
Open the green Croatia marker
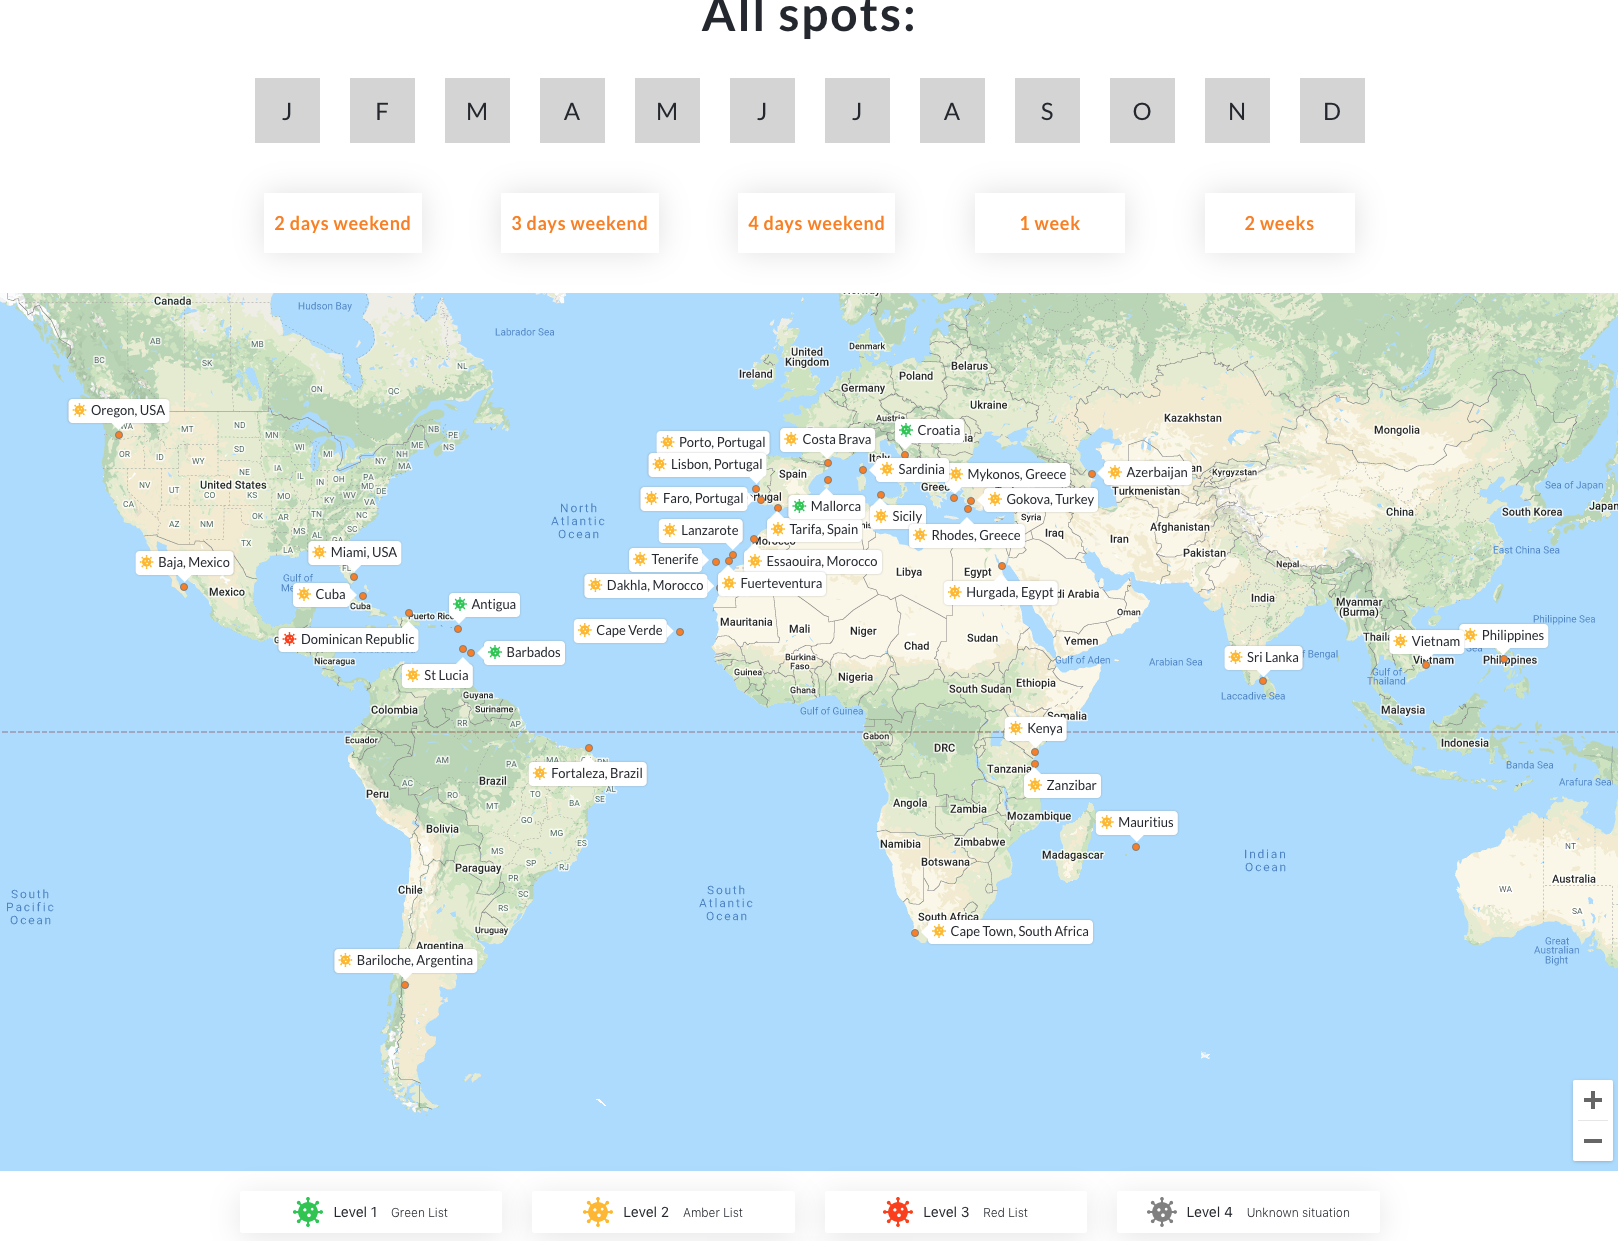(x=930, y=430)
